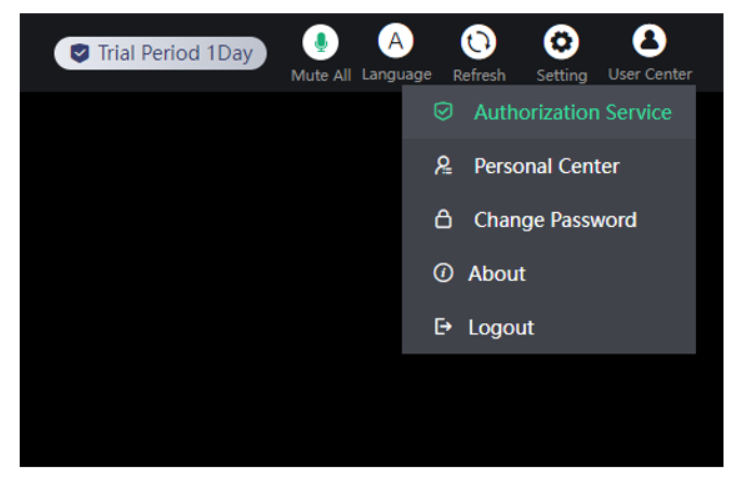Toggle the Mute All label
The width and height of the screenshot is (746, 481).
pos(321,75)
